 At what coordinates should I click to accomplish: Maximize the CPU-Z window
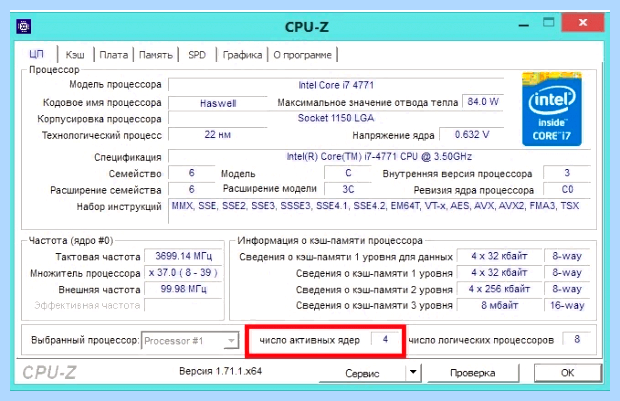[x=548, y=23]
